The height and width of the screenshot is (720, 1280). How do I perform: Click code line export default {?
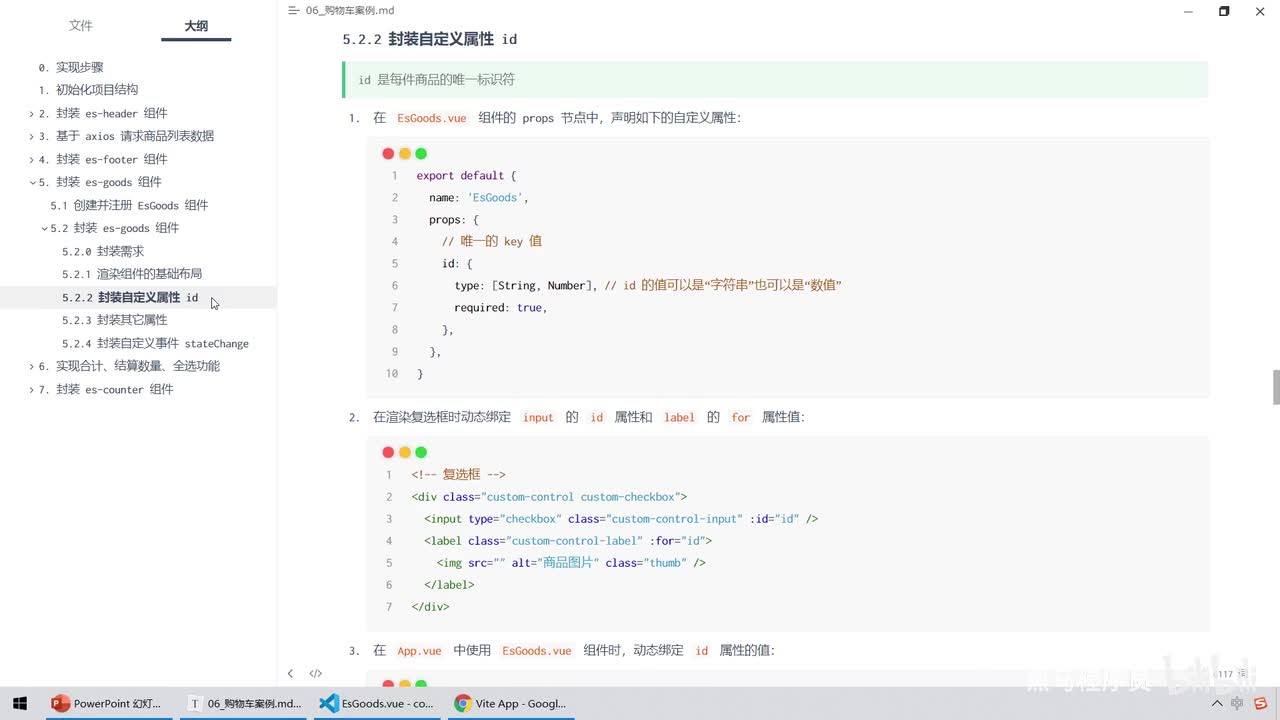click(466, 176)
